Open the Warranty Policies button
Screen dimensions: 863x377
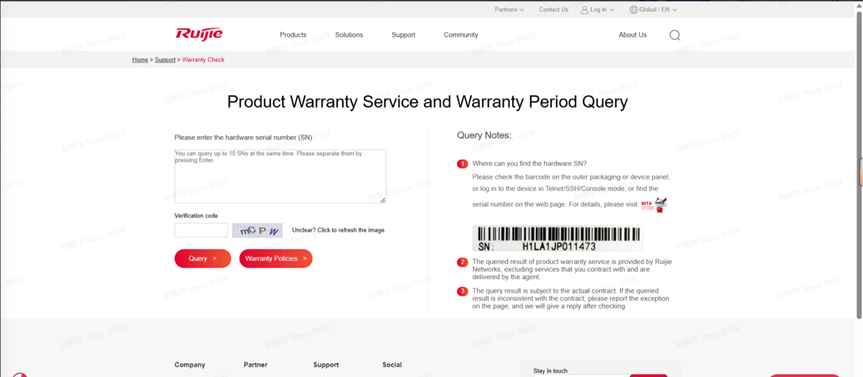coord(276,258)
